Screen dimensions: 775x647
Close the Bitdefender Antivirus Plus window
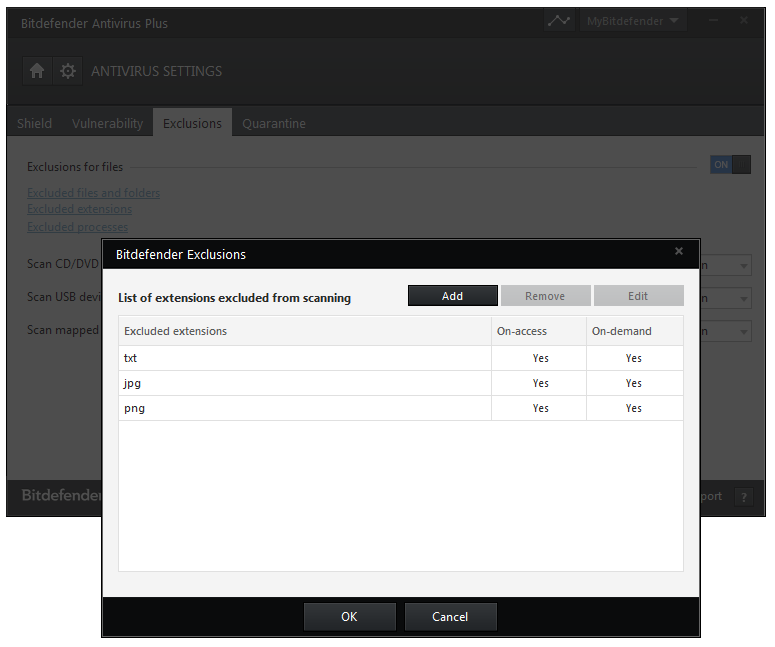[x=744, y=20]
